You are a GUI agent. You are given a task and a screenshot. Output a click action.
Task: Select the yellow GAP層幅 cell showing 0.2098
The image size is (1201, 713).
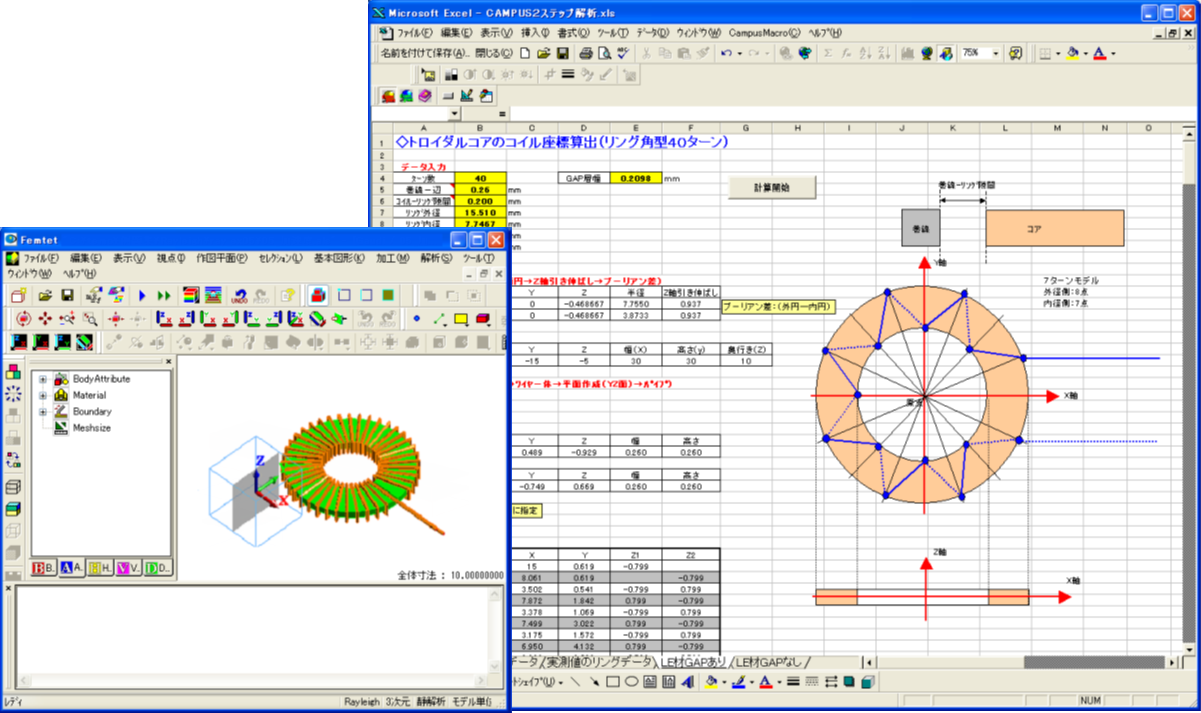click(634, 178)
